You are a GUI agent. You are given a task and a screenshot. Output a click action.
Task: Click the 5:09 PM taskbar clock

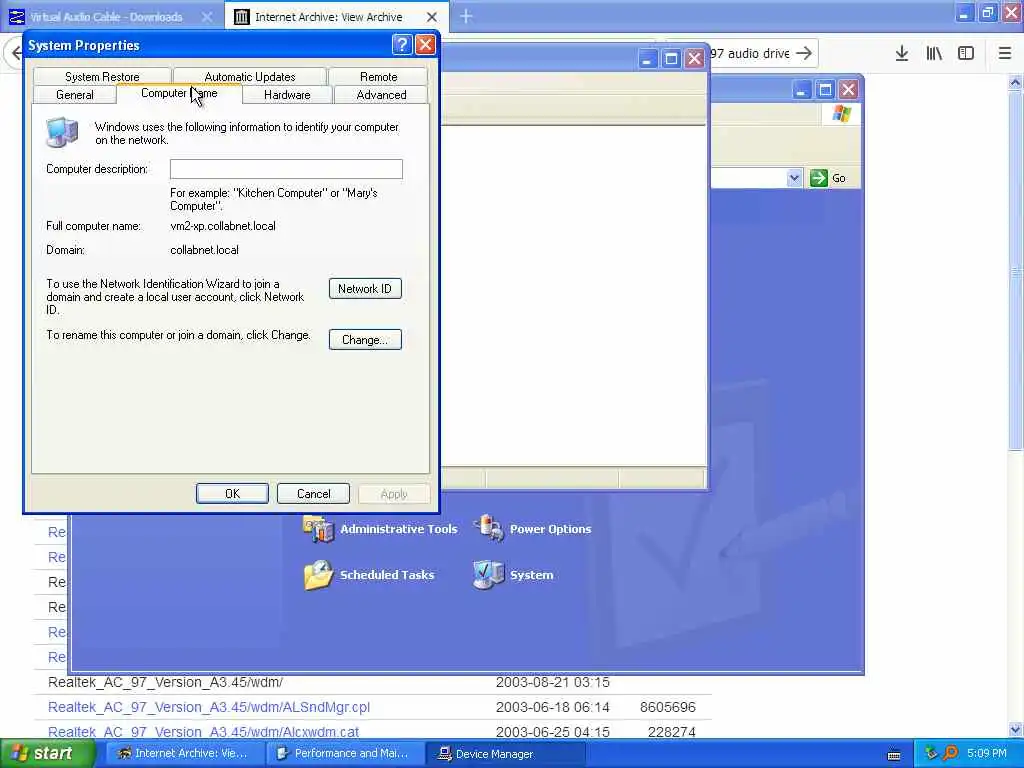coord(987,754)
